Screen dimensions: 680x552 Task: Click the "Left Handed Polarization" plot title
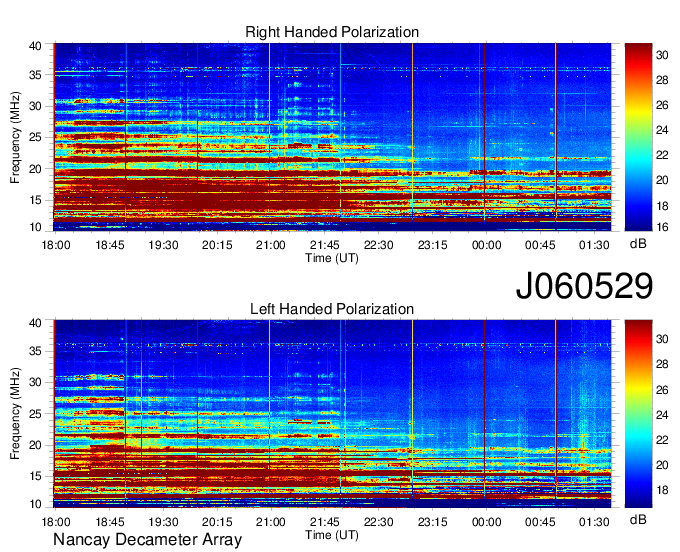(x=332, y=309)
